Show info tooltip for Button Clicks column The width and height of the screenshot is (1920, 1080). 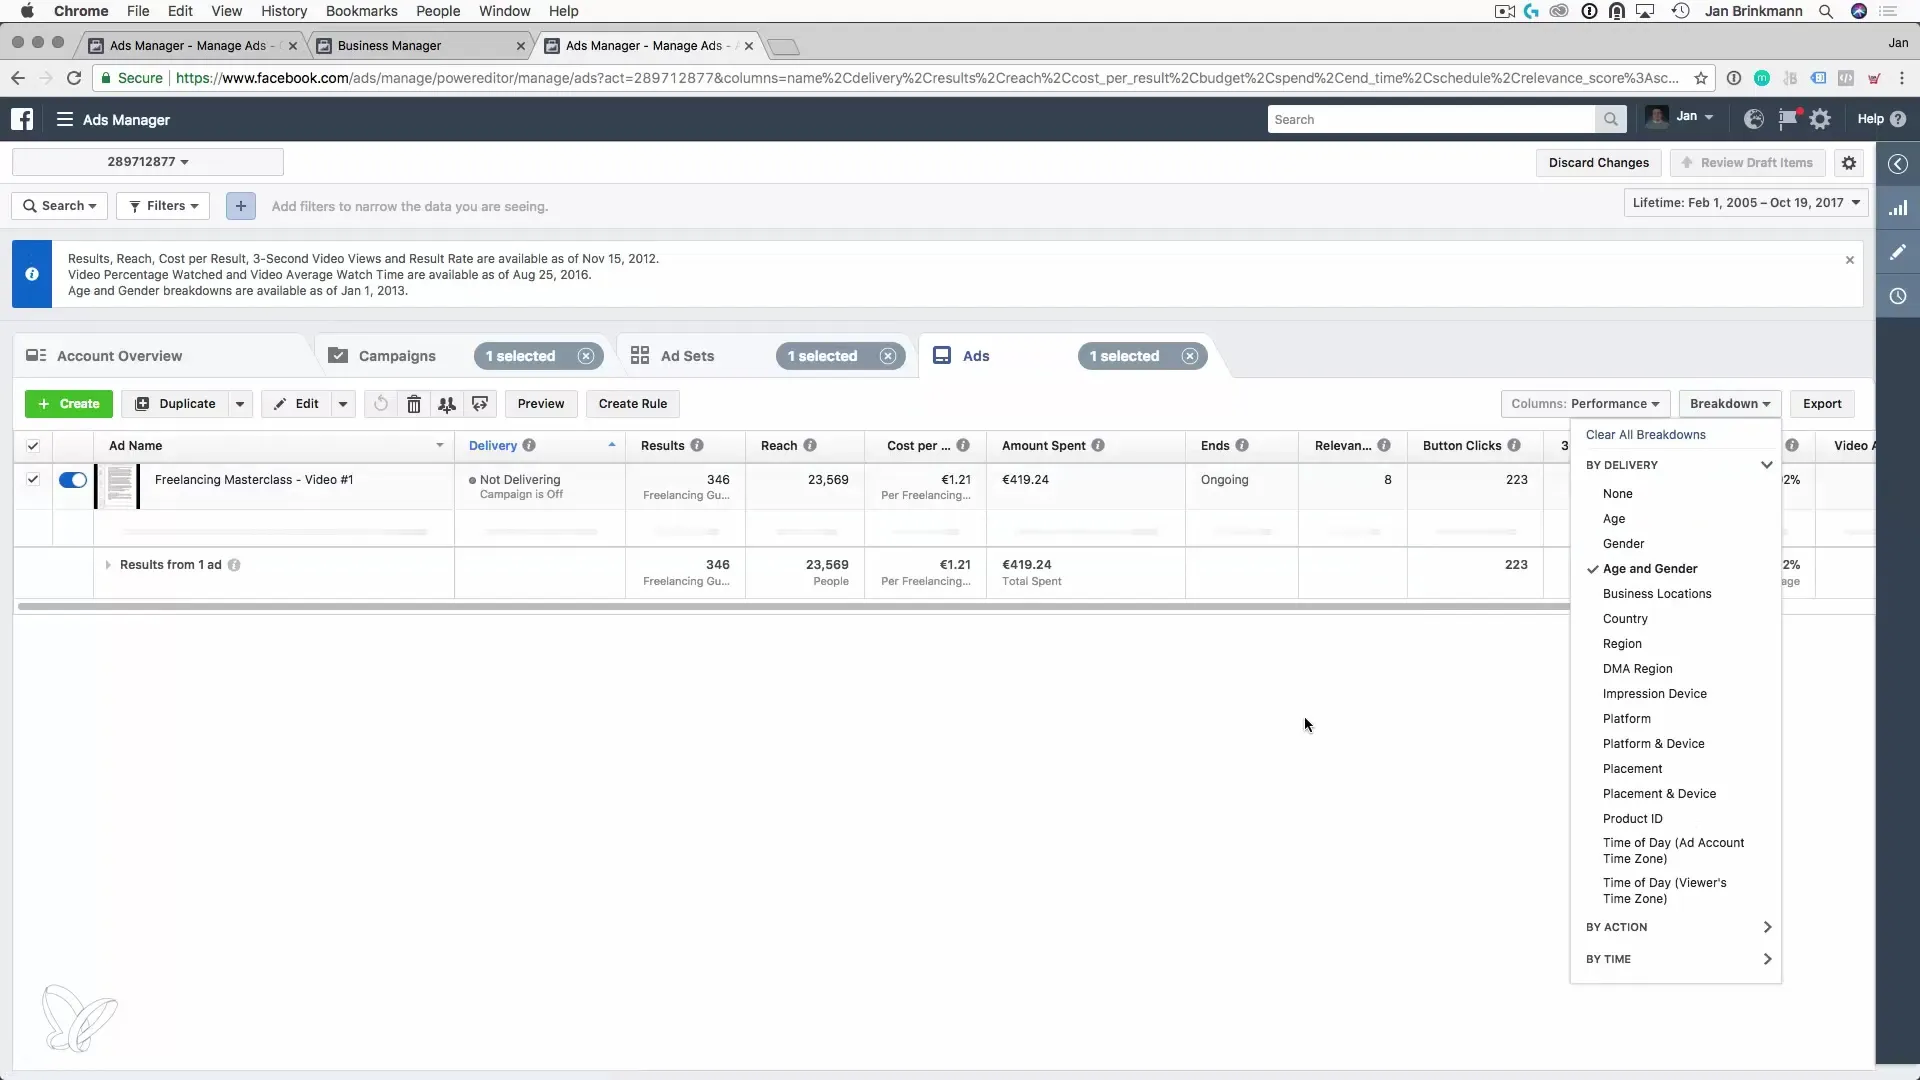[1514, 445]
